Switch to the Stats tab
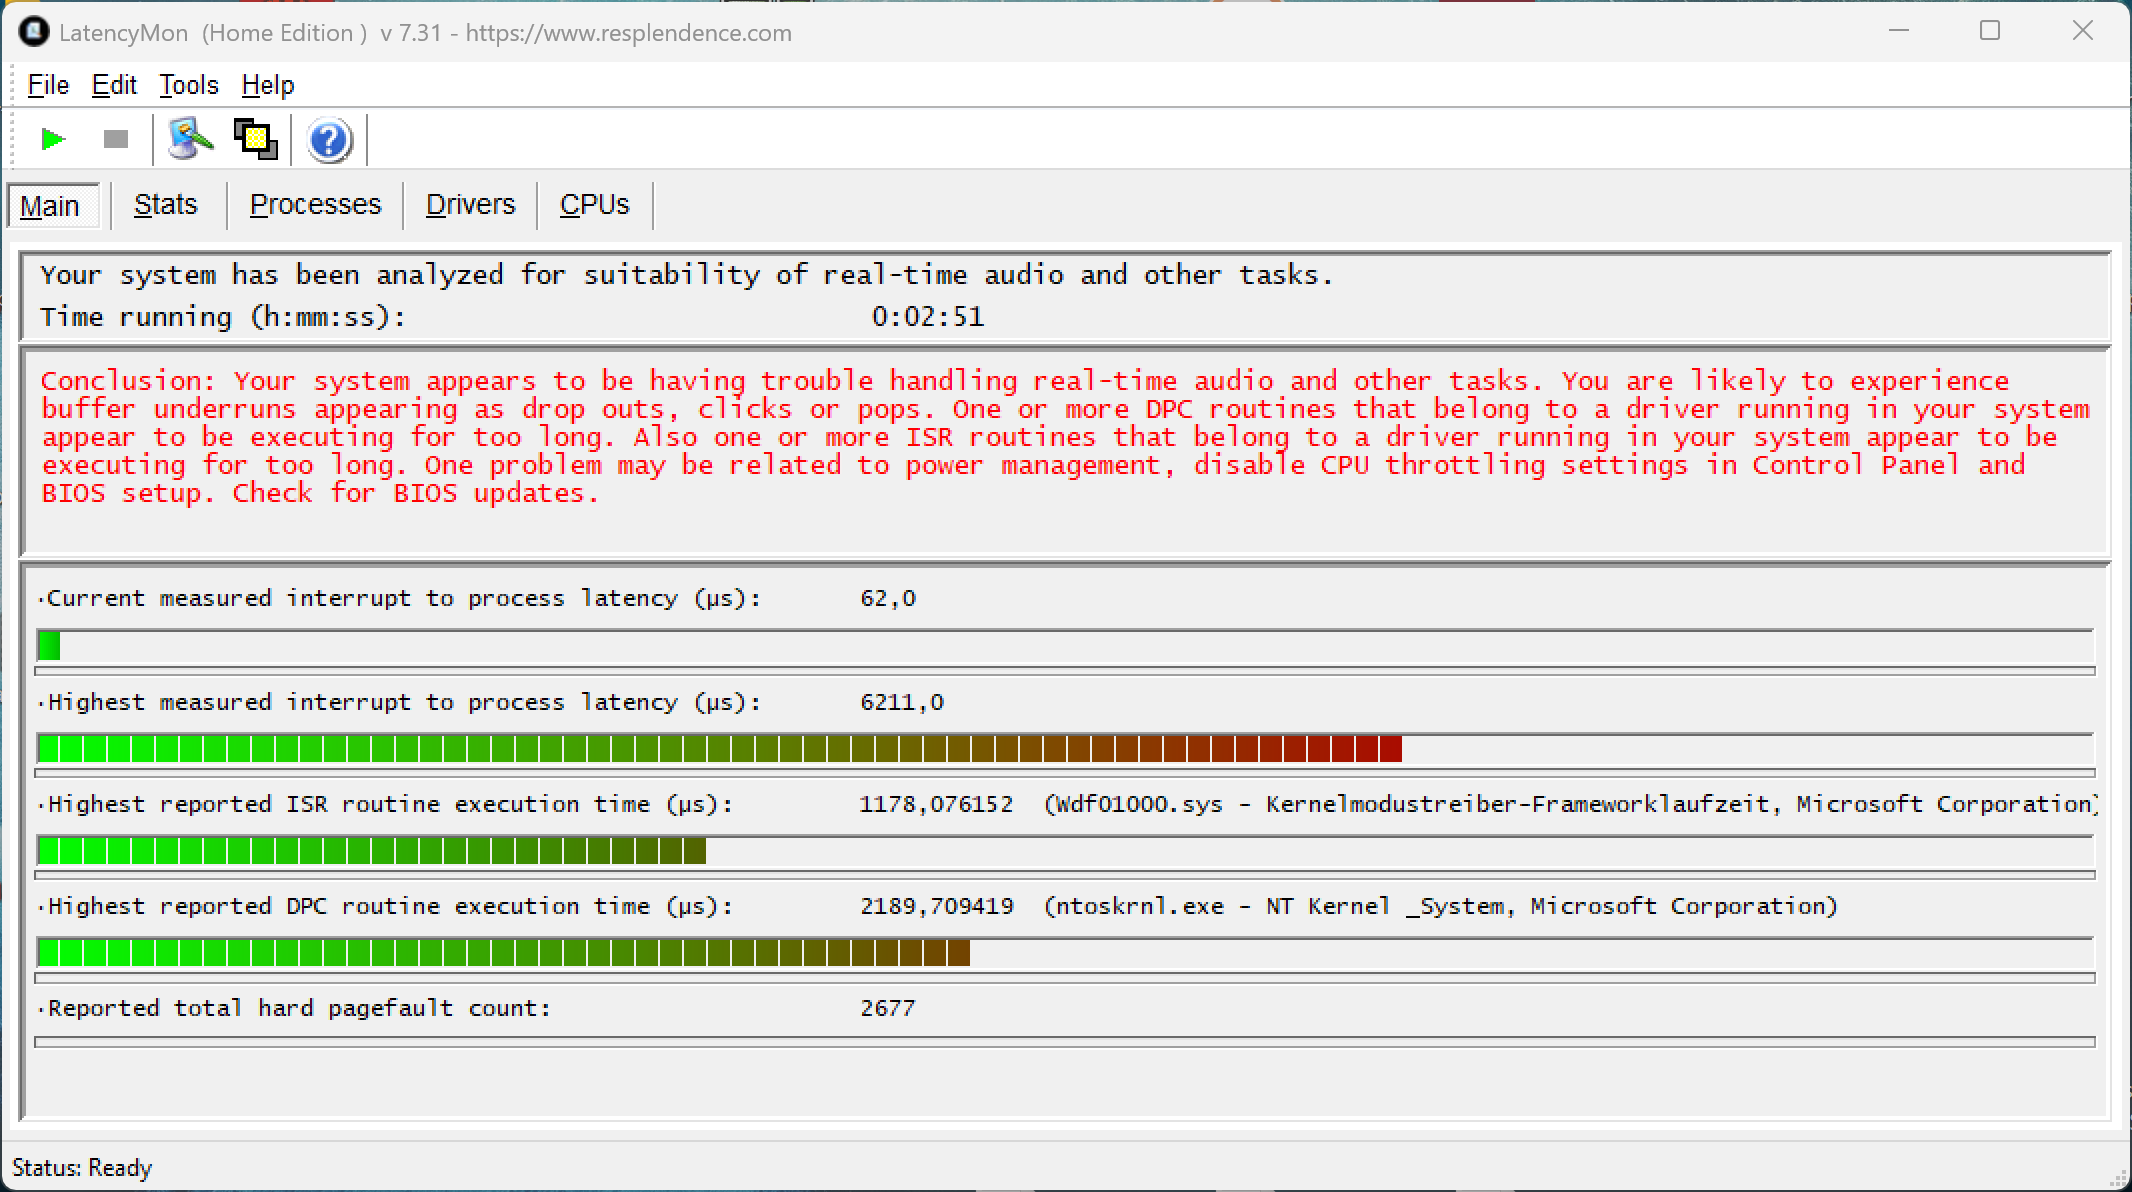The width and height of the screenshot is (2132, 1192). 165,205
